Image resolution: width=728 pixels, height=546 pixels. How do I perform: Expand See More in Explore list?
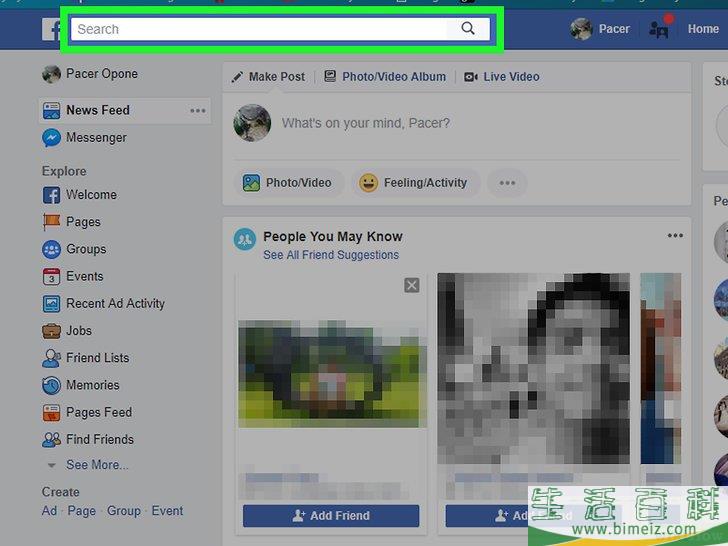[x=97, y=465]
